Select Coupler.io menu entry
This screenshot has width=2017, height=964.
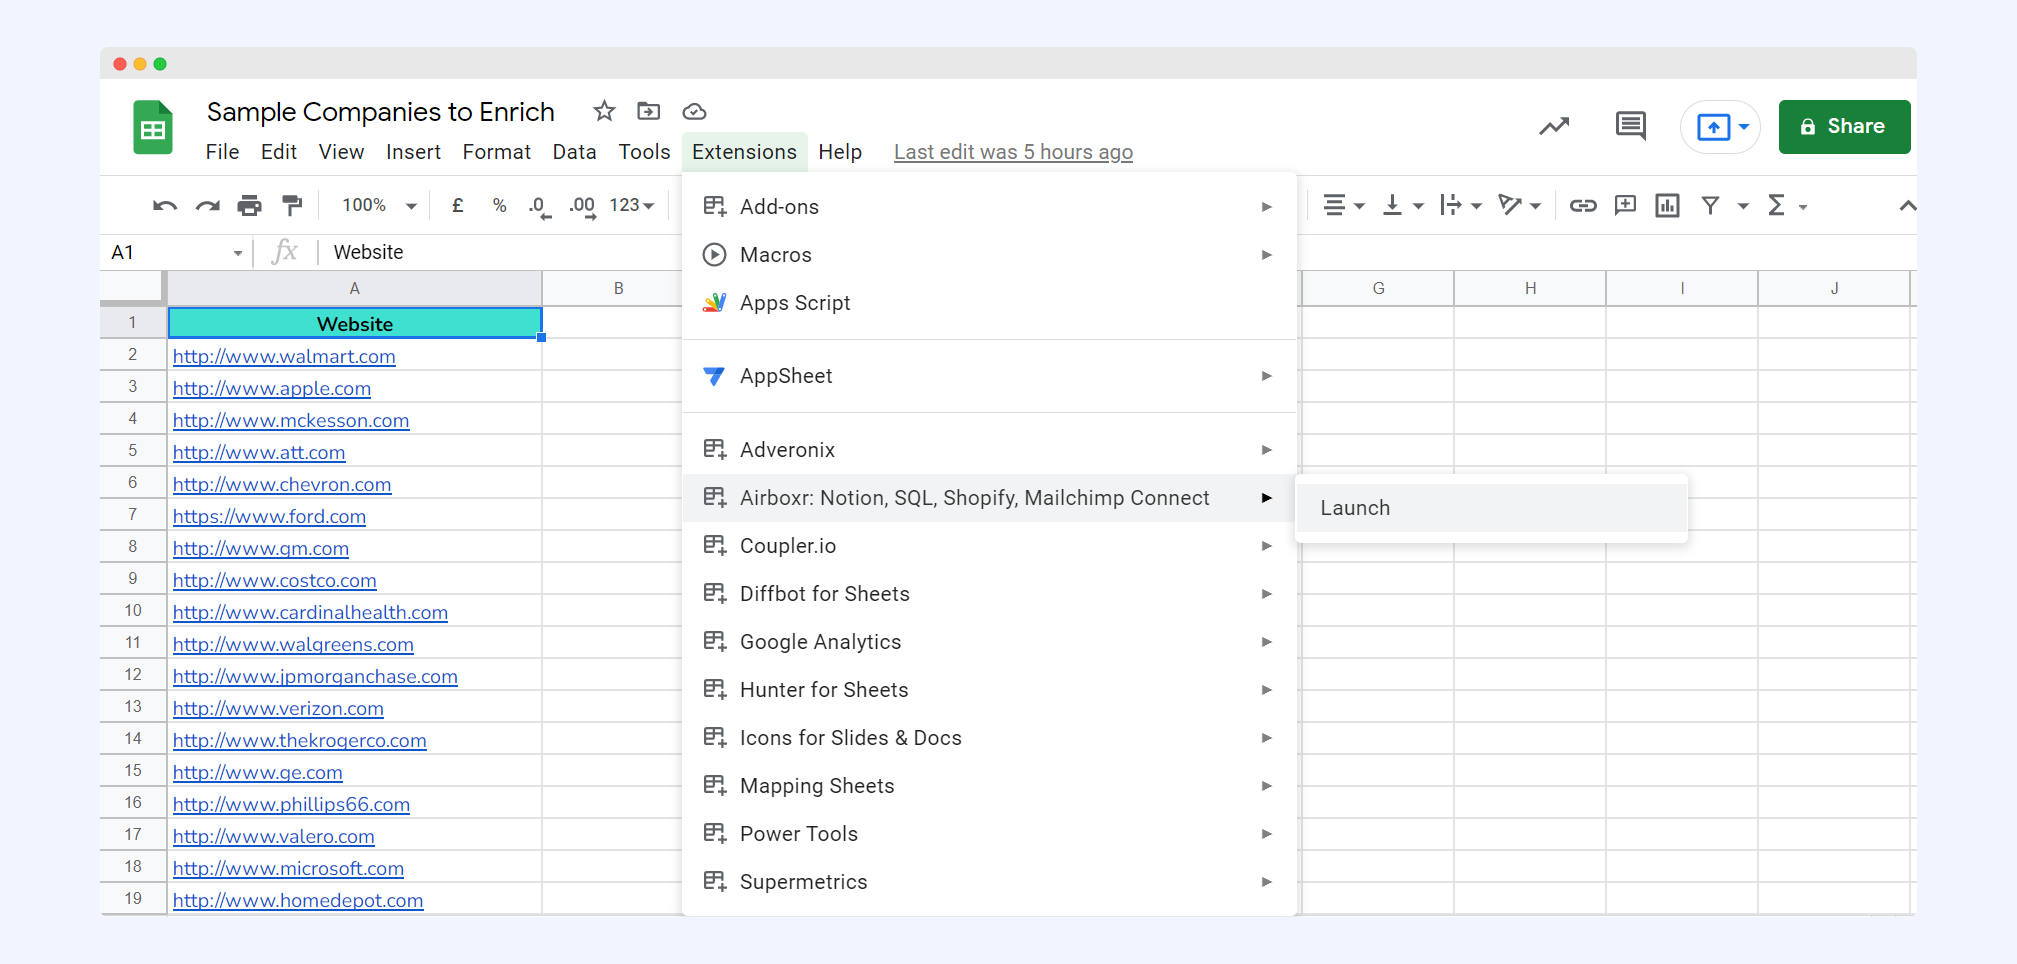989,546
